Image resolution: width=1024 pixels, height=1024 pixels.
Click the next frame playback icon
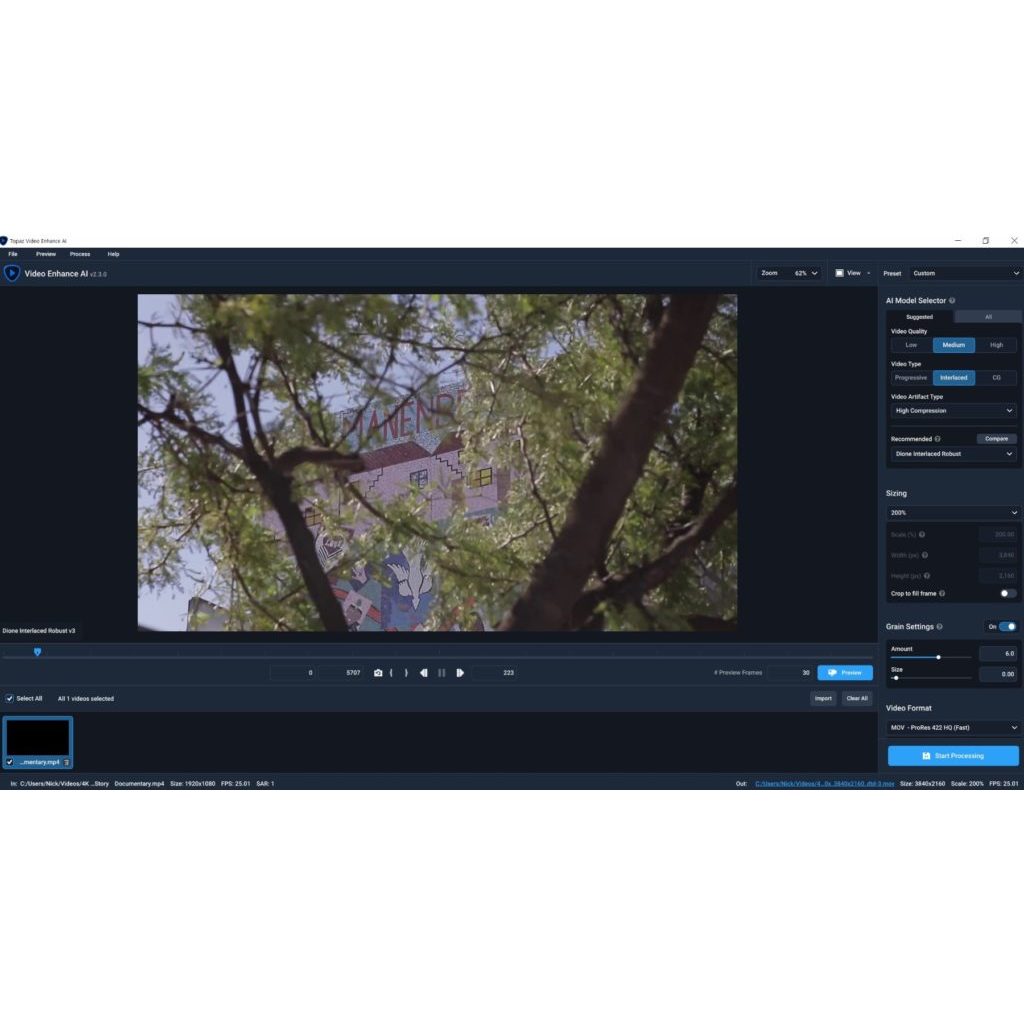tap(460, 673)
